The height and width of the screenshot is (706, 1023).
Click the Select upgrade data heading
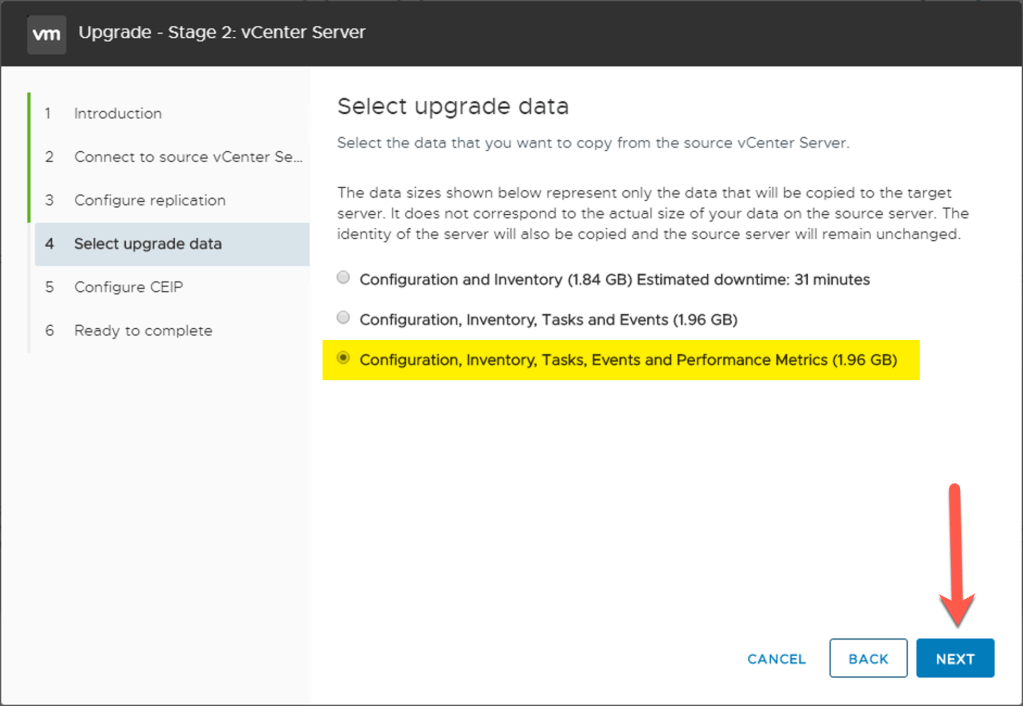click(453, 106)
